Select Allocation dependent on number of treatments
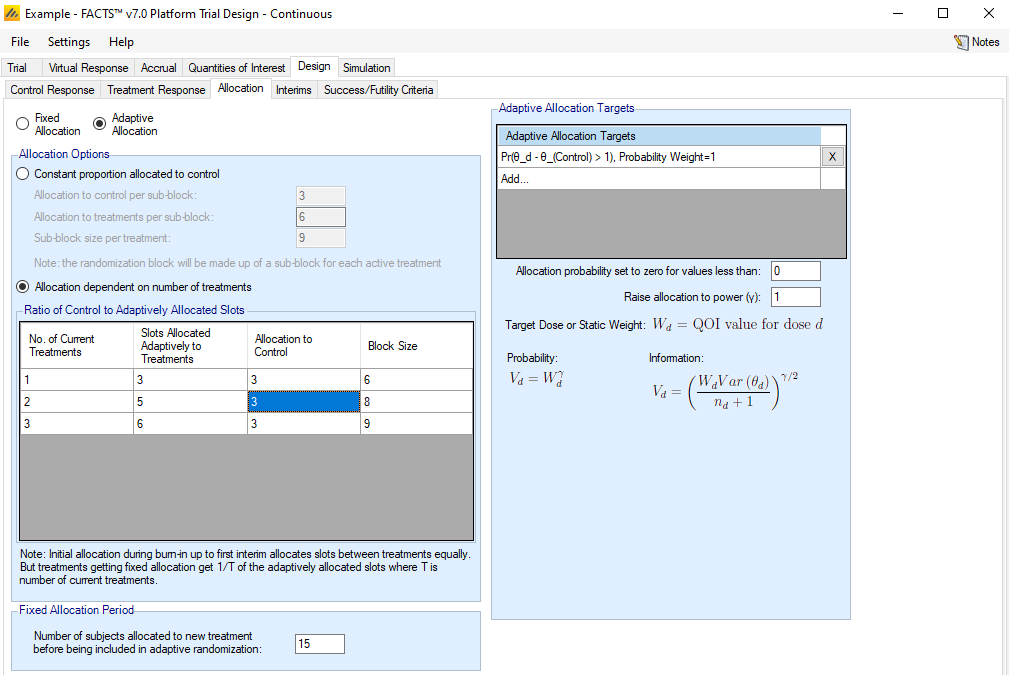Screen dimensions: 1009x675 click(25, 287)
